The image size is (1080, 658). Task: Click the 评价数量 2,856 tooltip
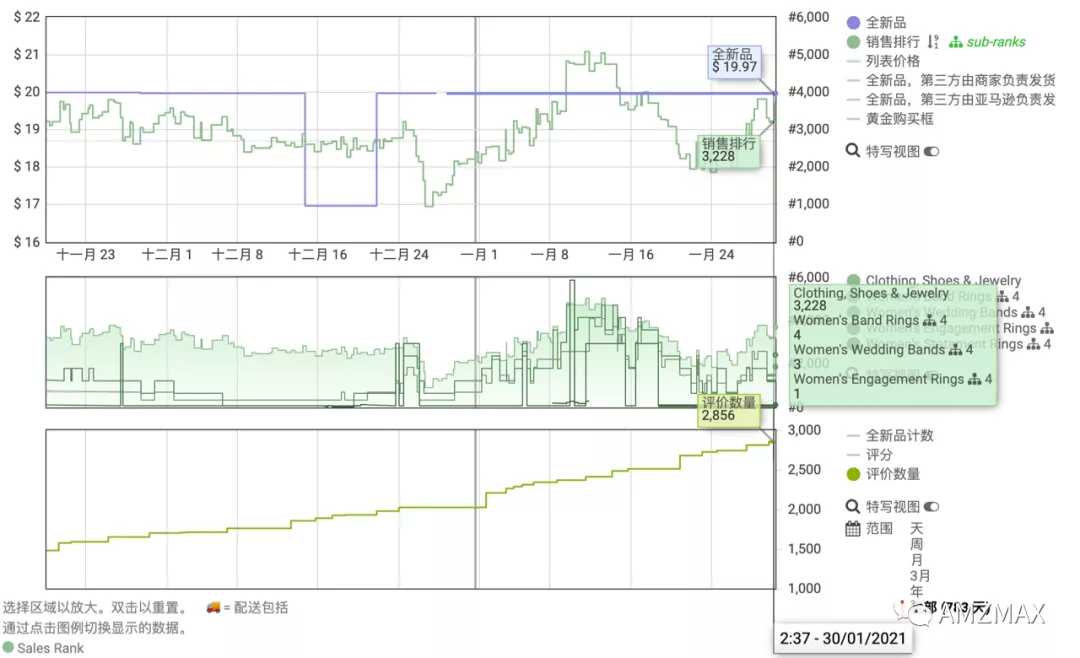point(729,409)
